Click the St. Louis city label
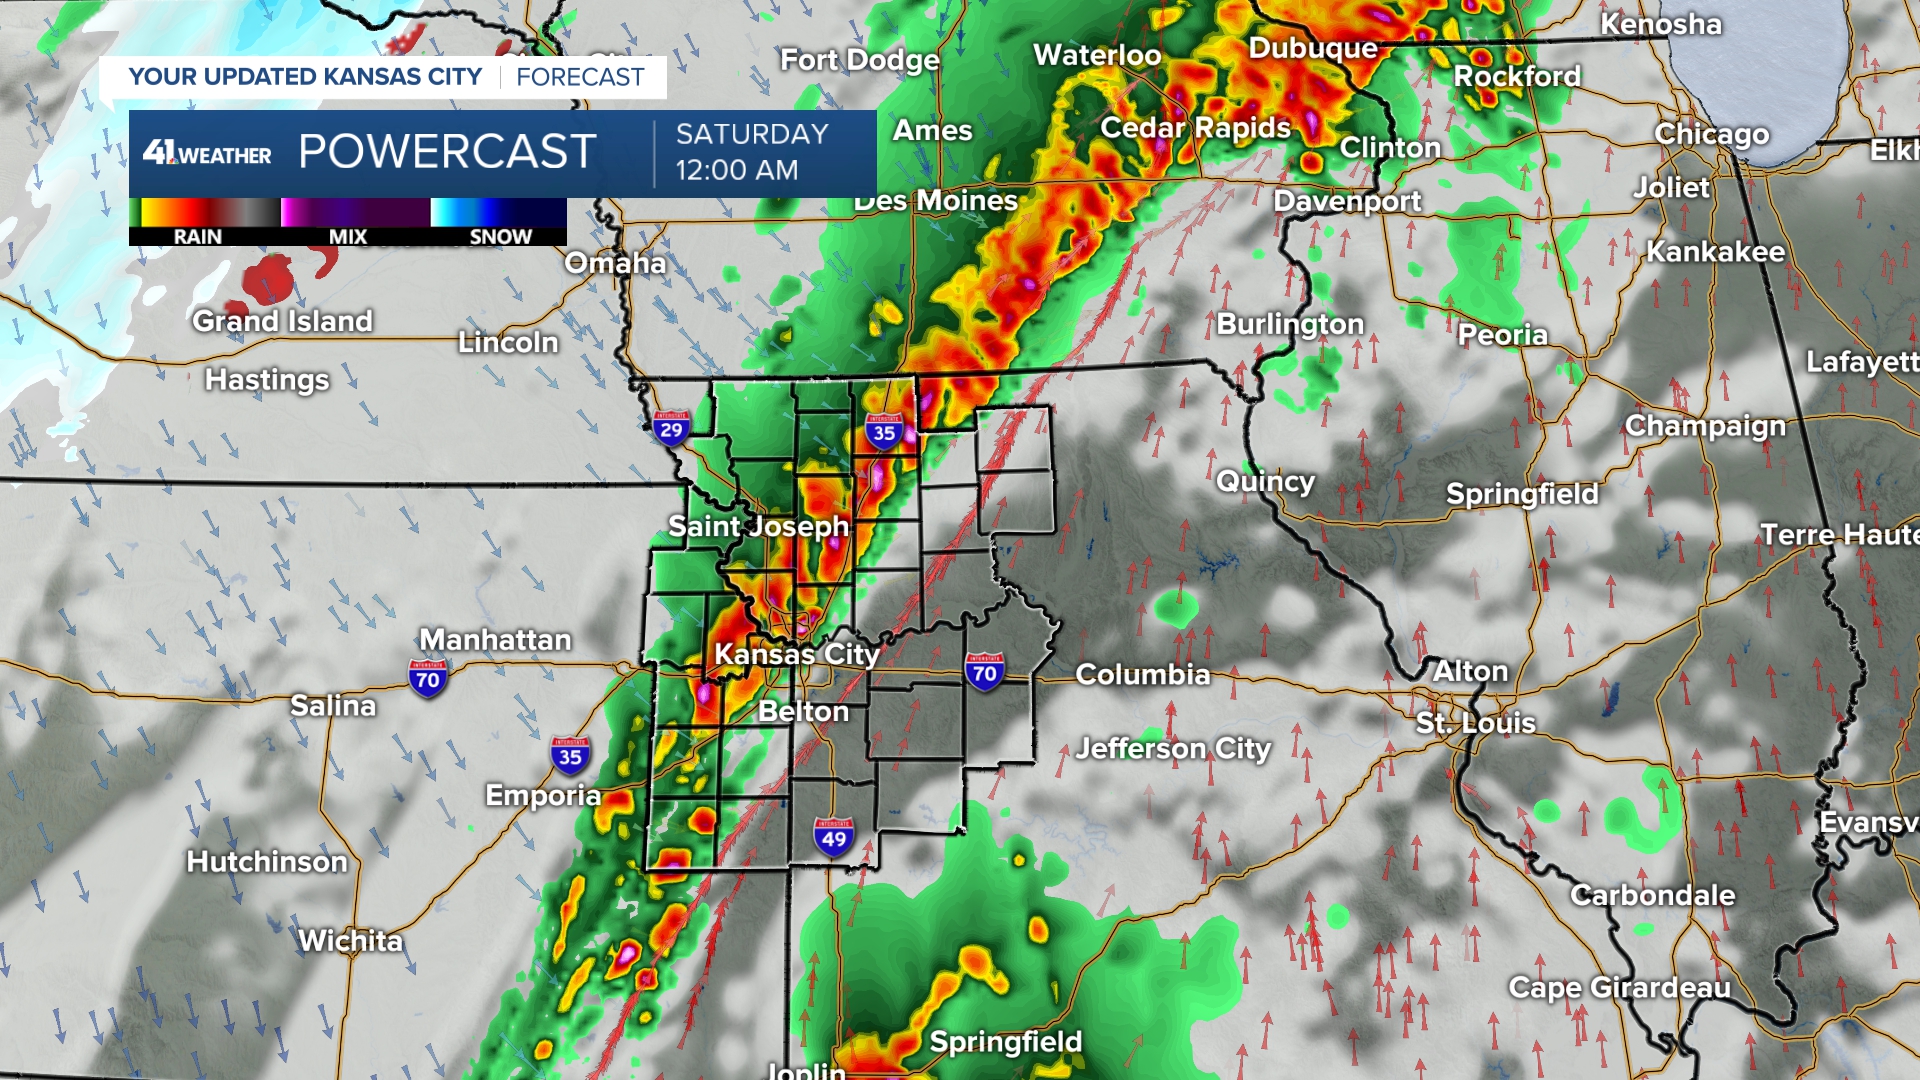This screenshot has height=1080, width=1920. 1475,722
